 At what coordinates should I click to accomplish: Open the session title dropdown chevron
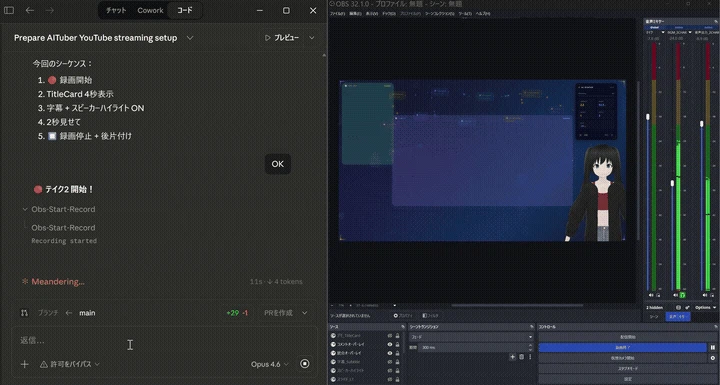[x=190, y=38]
